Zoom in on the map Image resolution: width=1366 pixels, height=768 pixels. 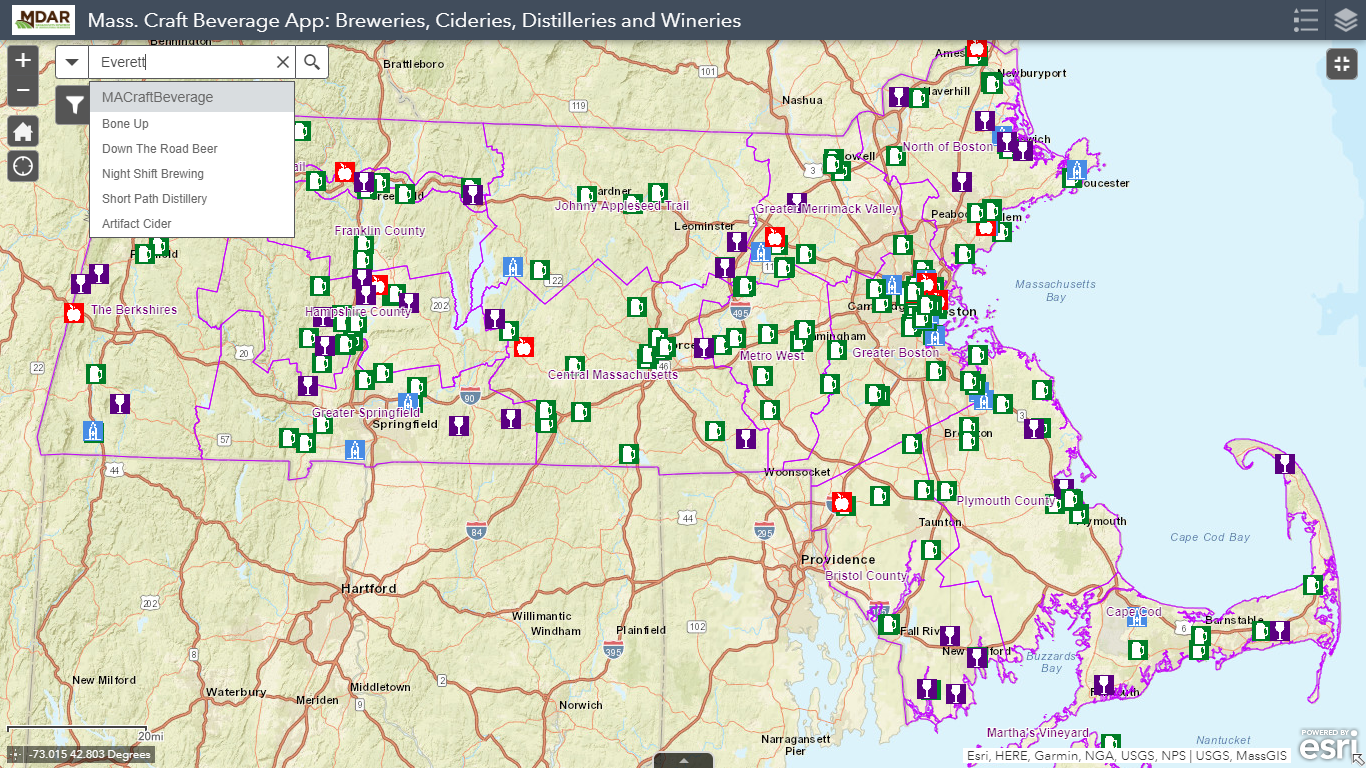click(x=23, y=60)
